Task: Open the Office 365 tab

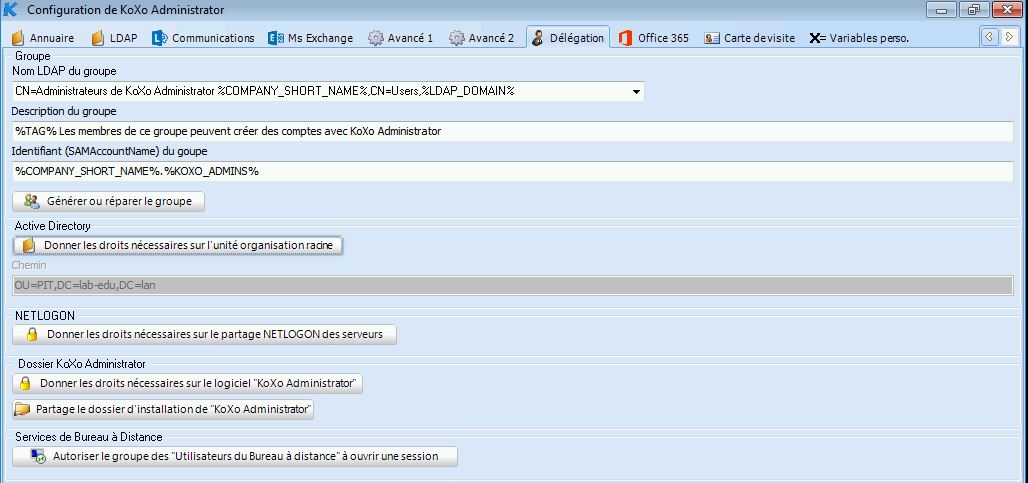Action: 654,38
